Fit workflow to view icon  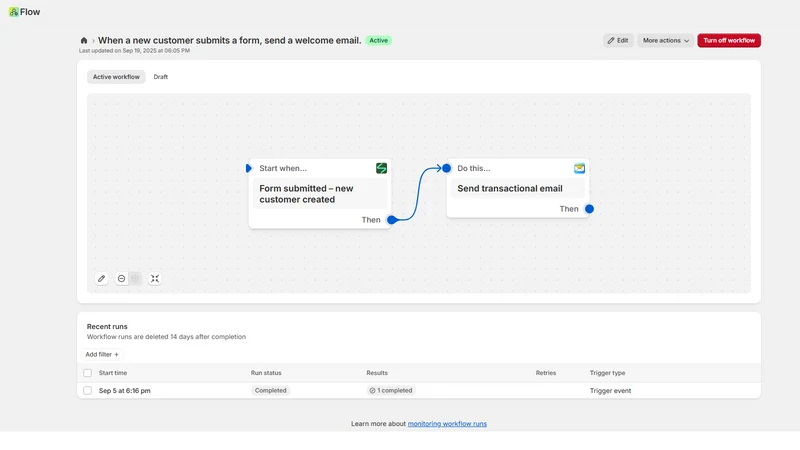pyautogui.click(x=155, y=279)
